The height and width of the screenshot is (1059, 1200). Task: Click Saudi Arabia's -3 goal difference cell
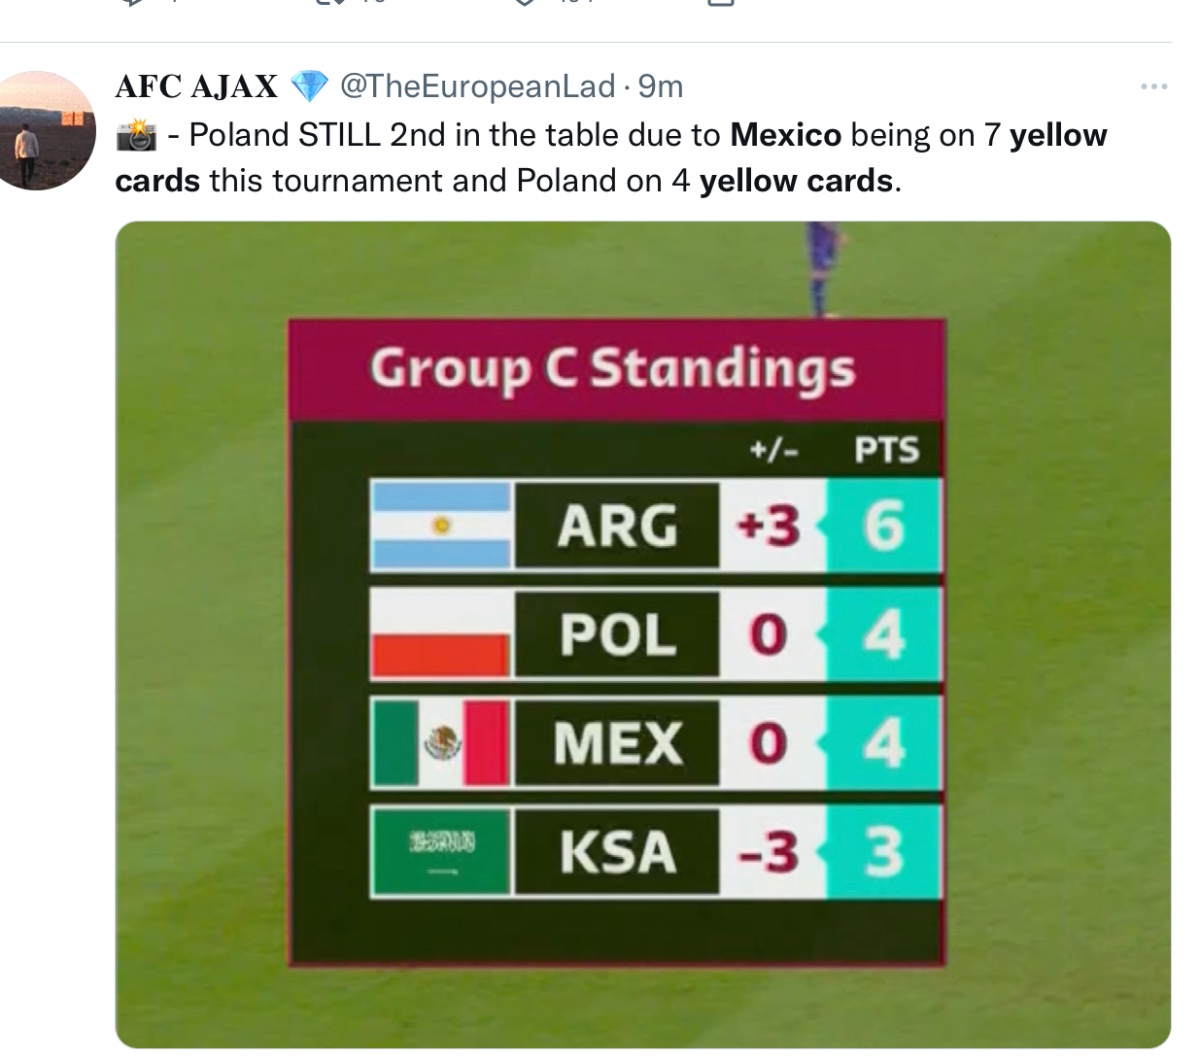(771, 852)
